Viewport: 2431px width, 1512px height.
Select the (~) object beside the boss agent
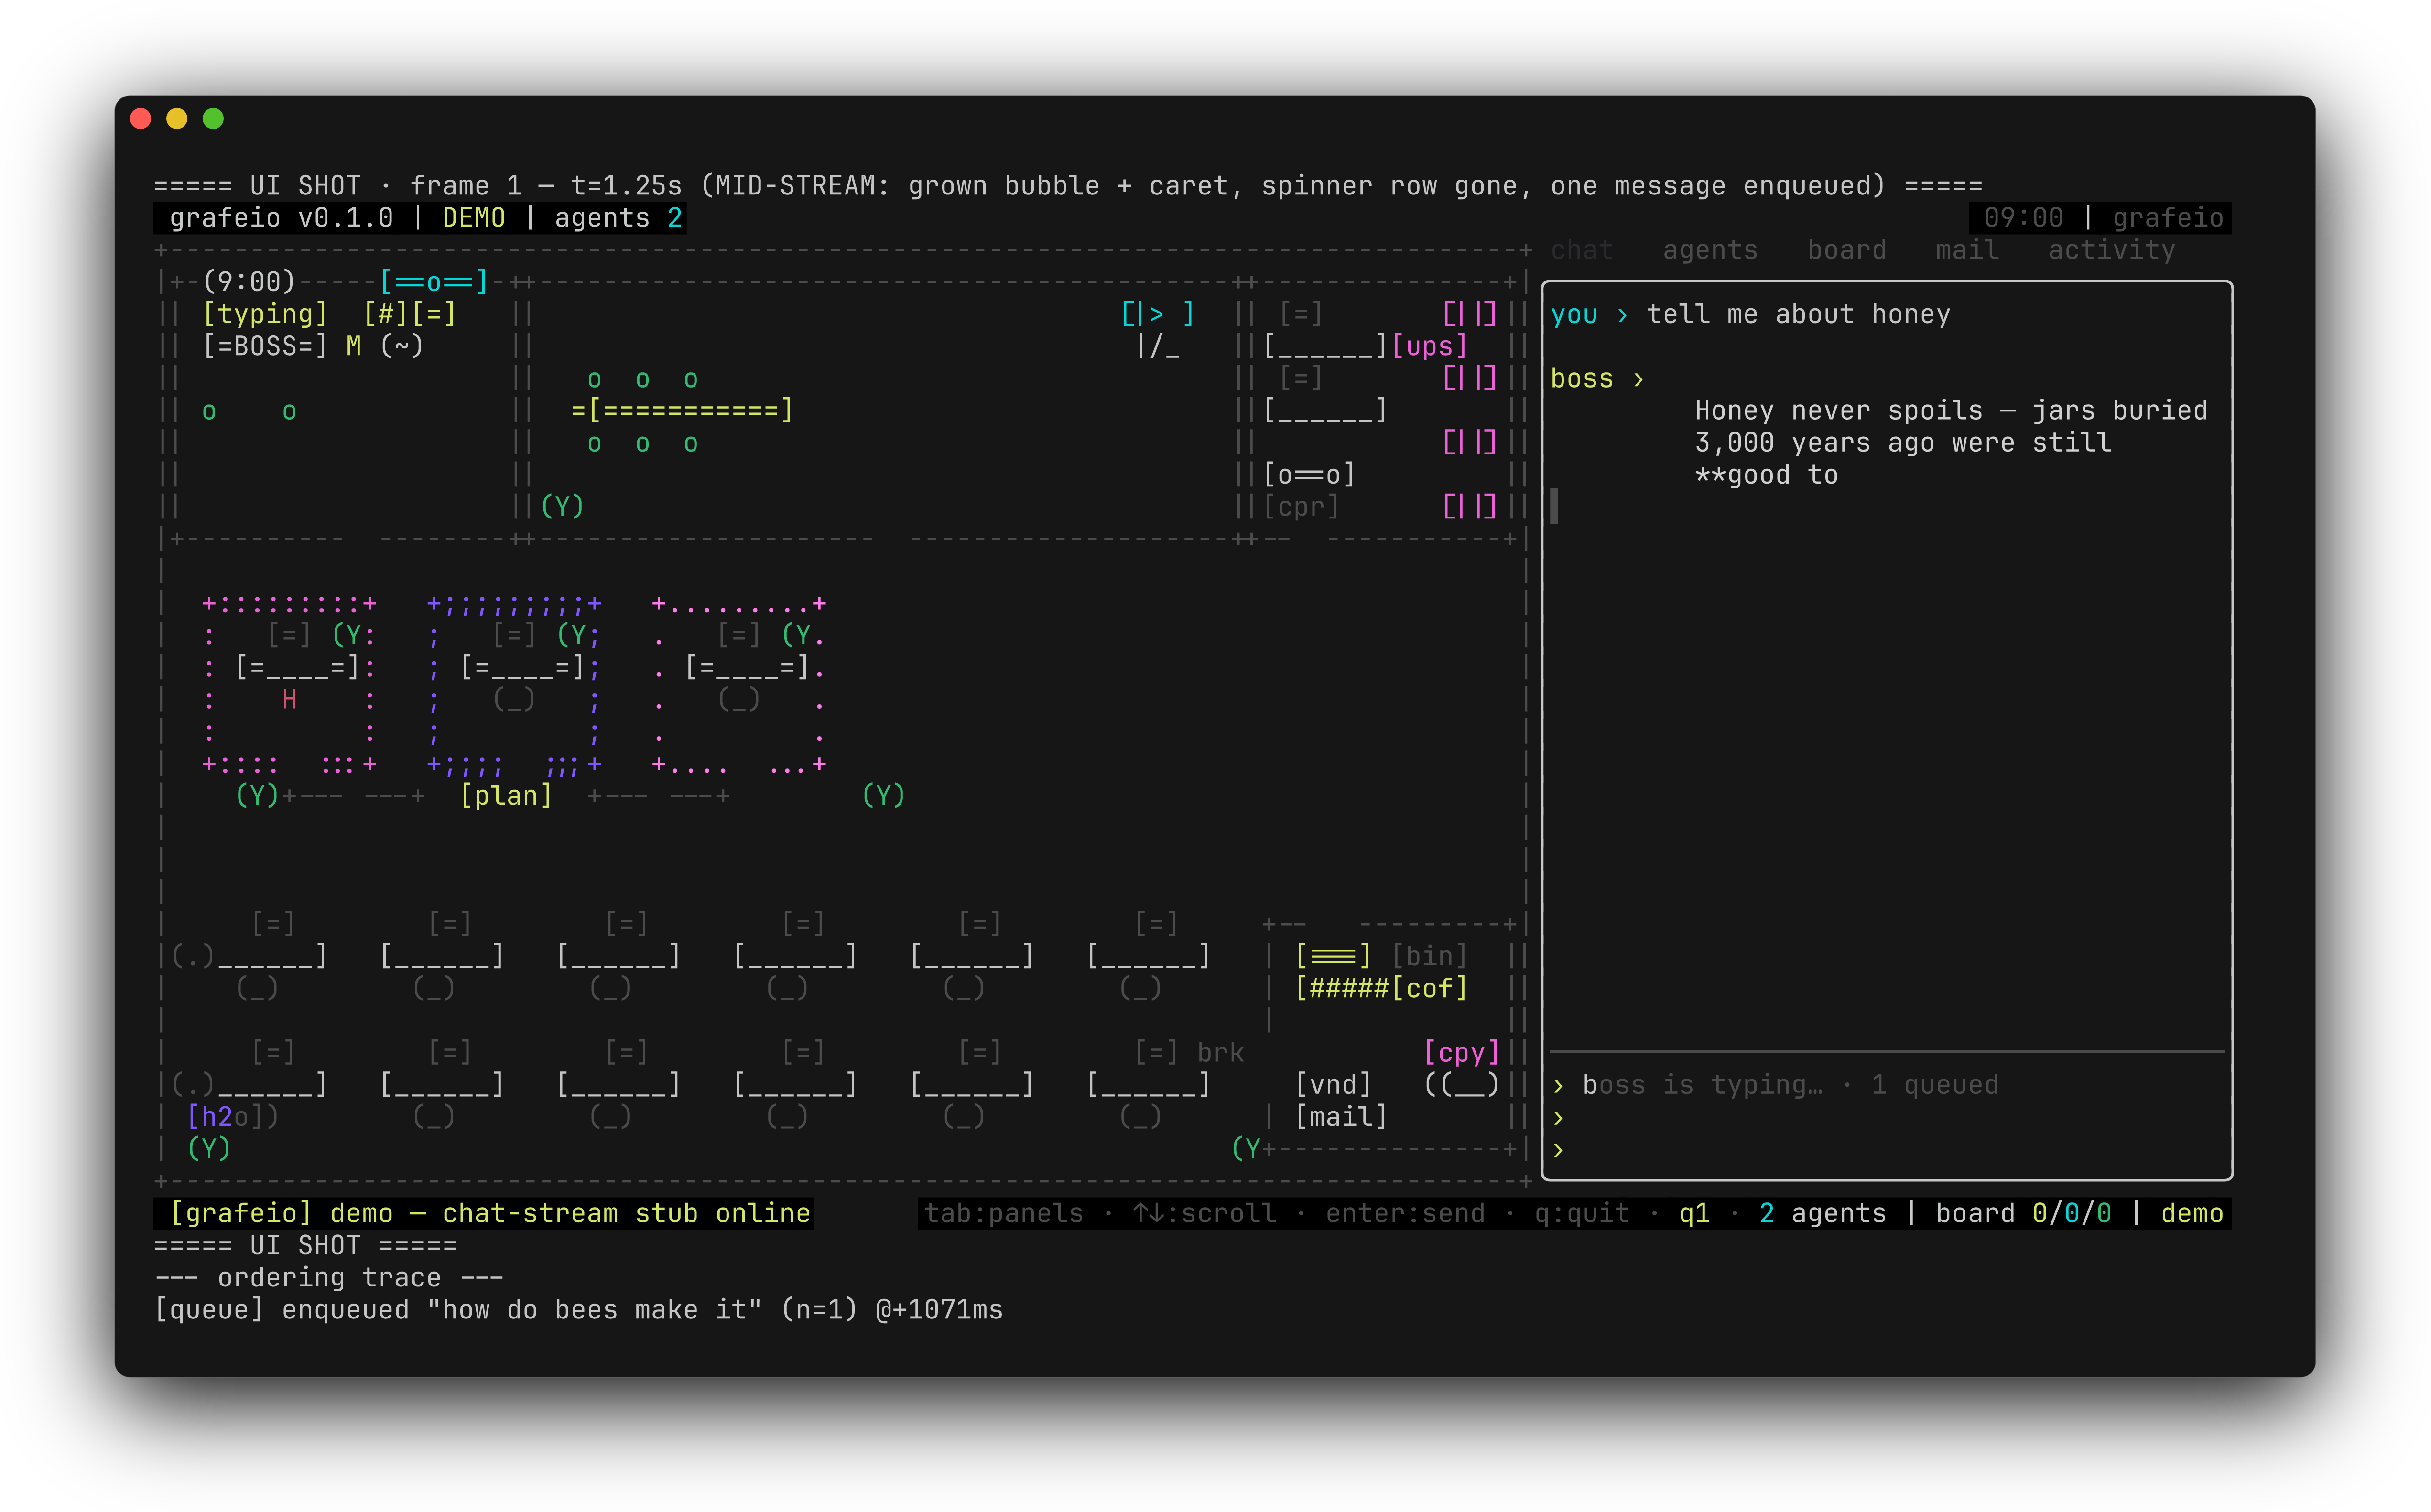402,346
